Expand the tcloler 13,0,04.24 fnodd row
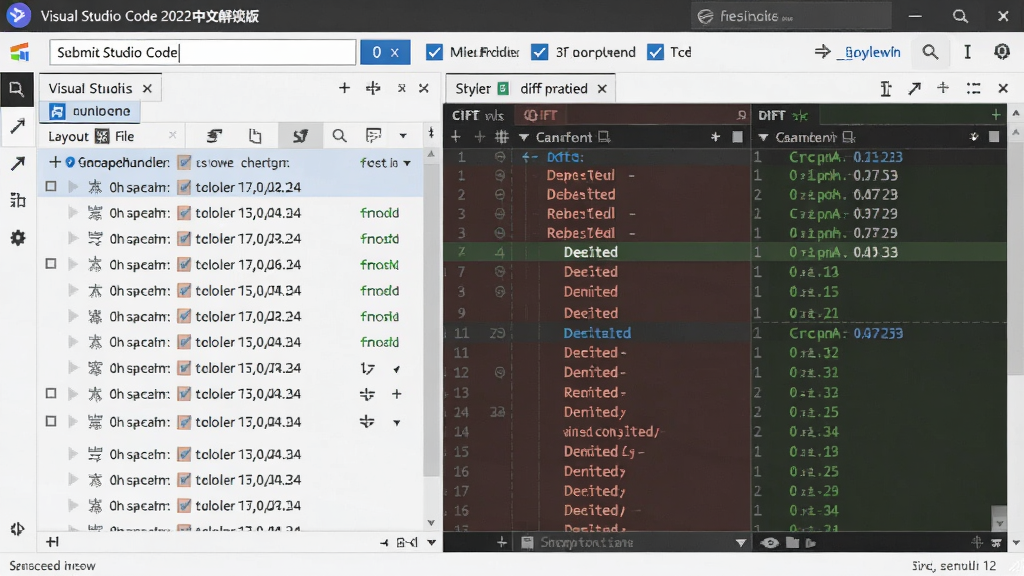 (x=73, y=213)
